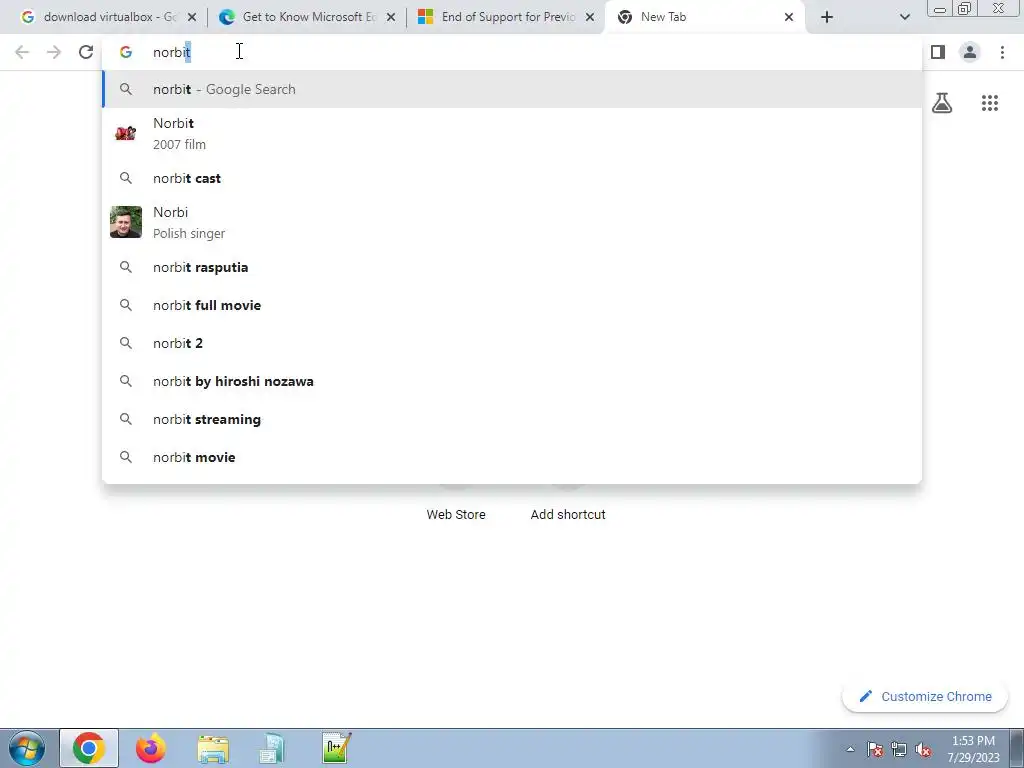
Task: Click the Norbit film thumbnail image
Action: point(125,133)
